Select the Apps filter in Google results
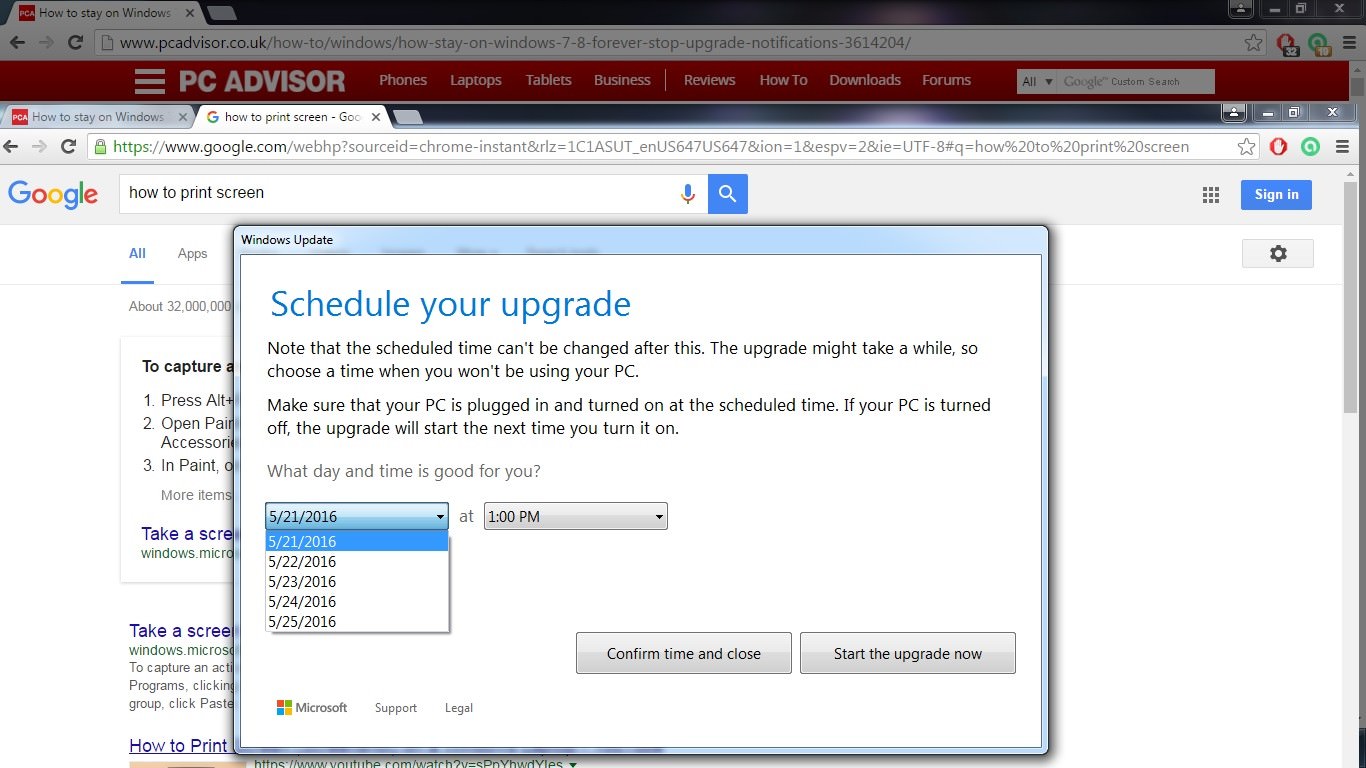 tap(192, 254)
